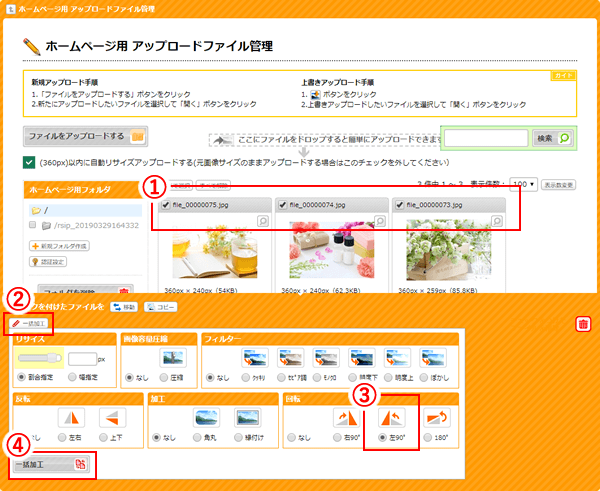Open the display count (表示件数) dropdown
600x491 pixels.
click(x=524, y=185)
